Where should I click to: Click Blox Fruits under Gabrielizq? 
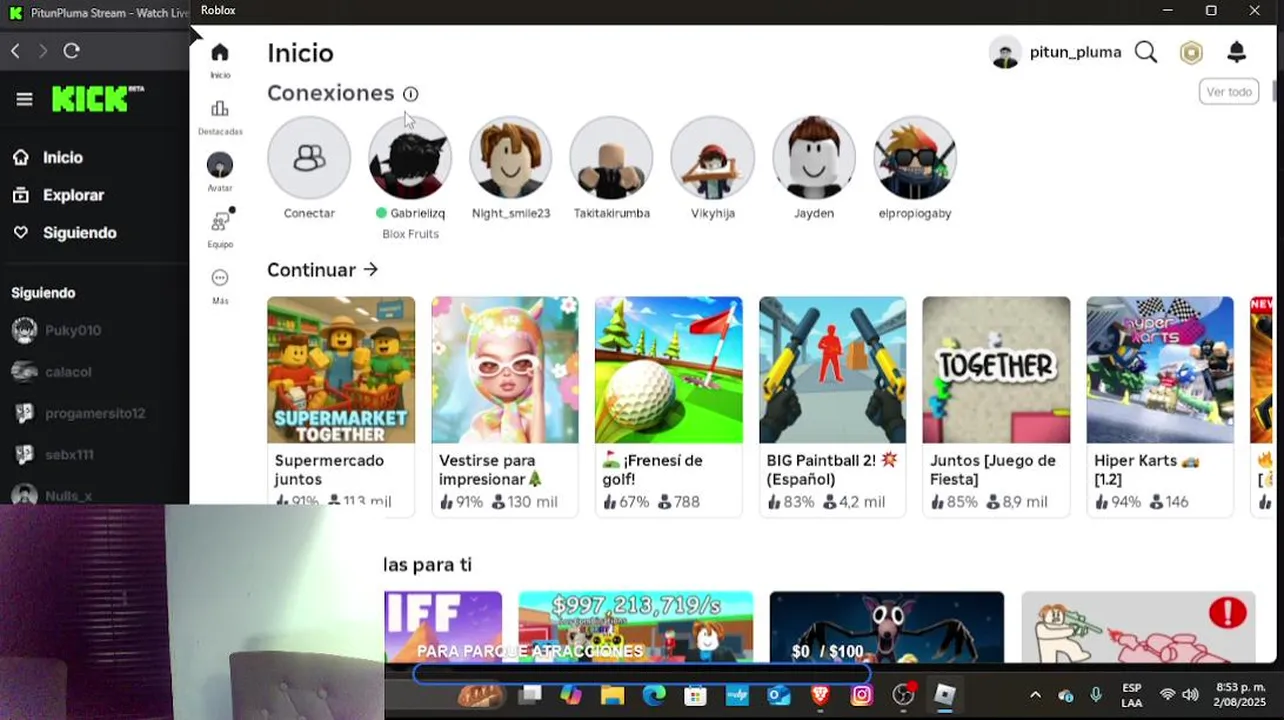click(x=410, y=234)
